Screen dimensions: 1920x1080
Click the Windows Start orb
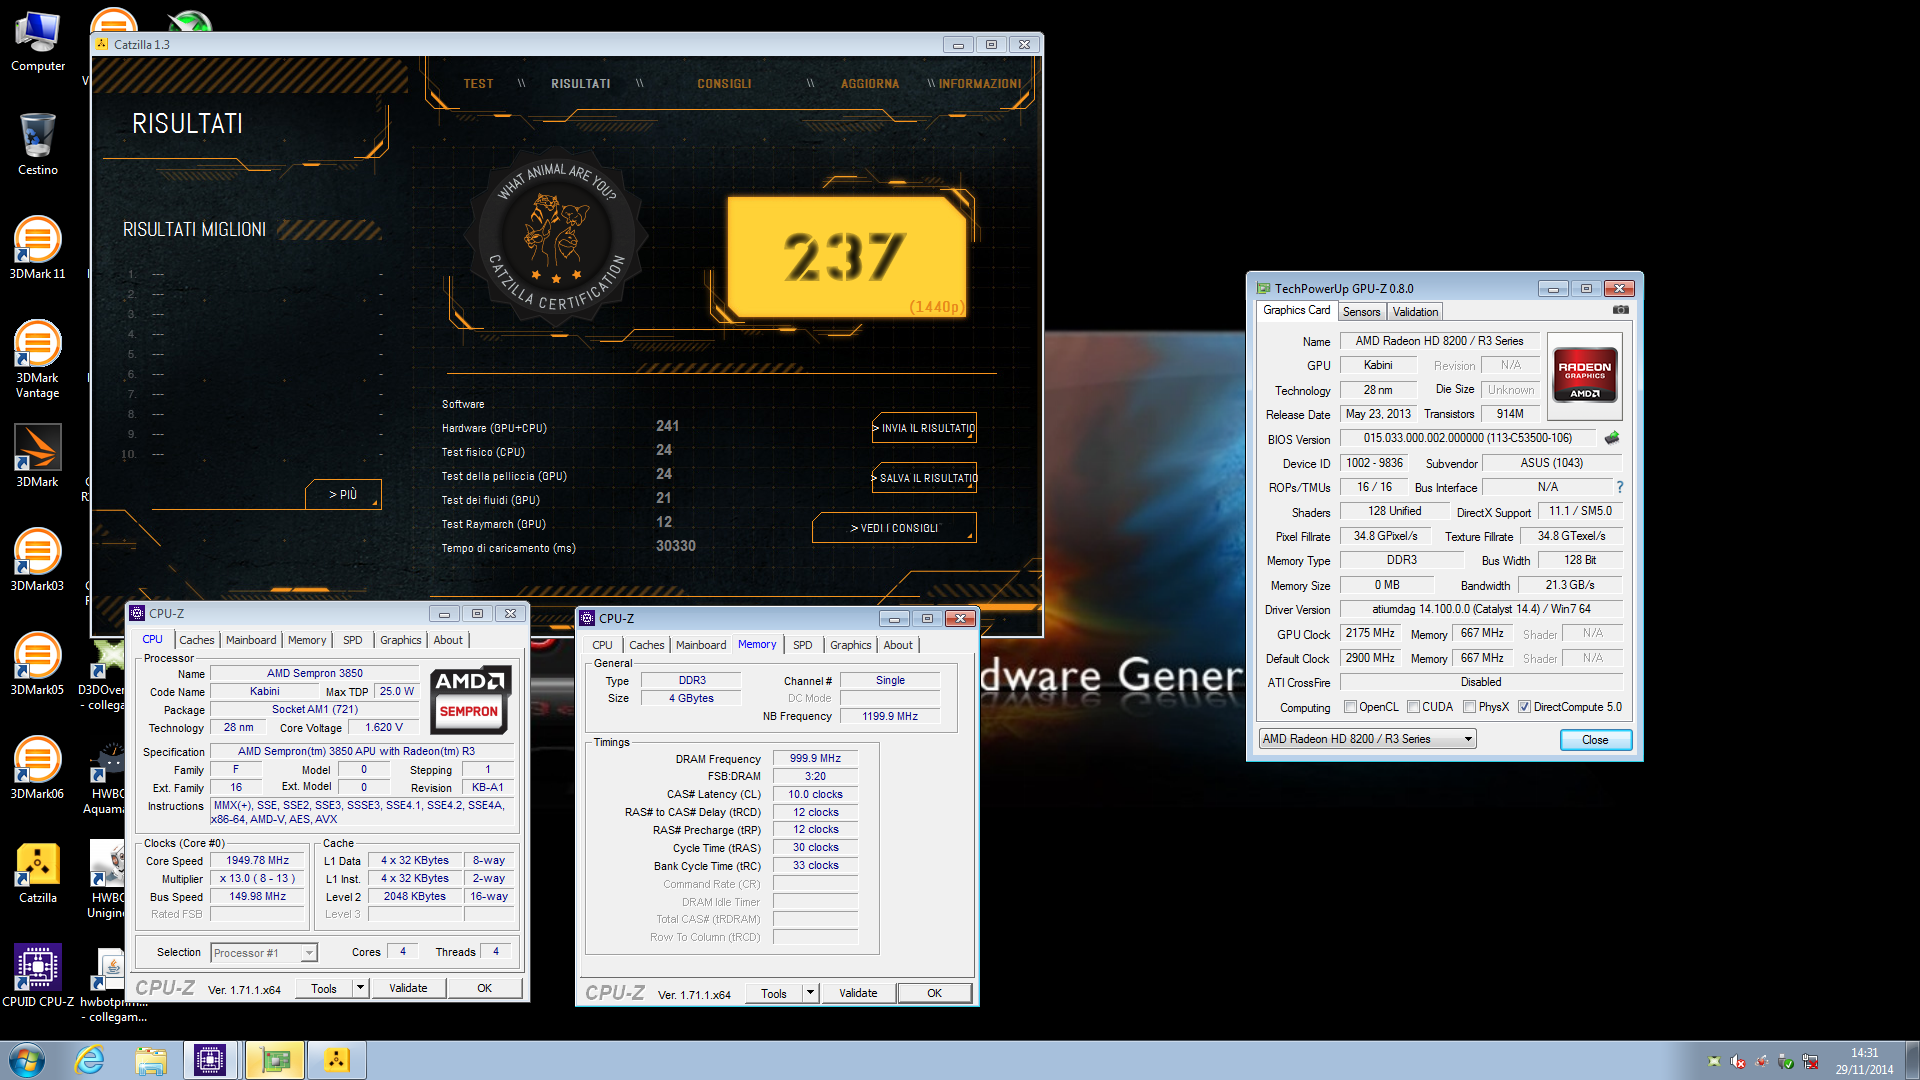(x=27, y=1060)
